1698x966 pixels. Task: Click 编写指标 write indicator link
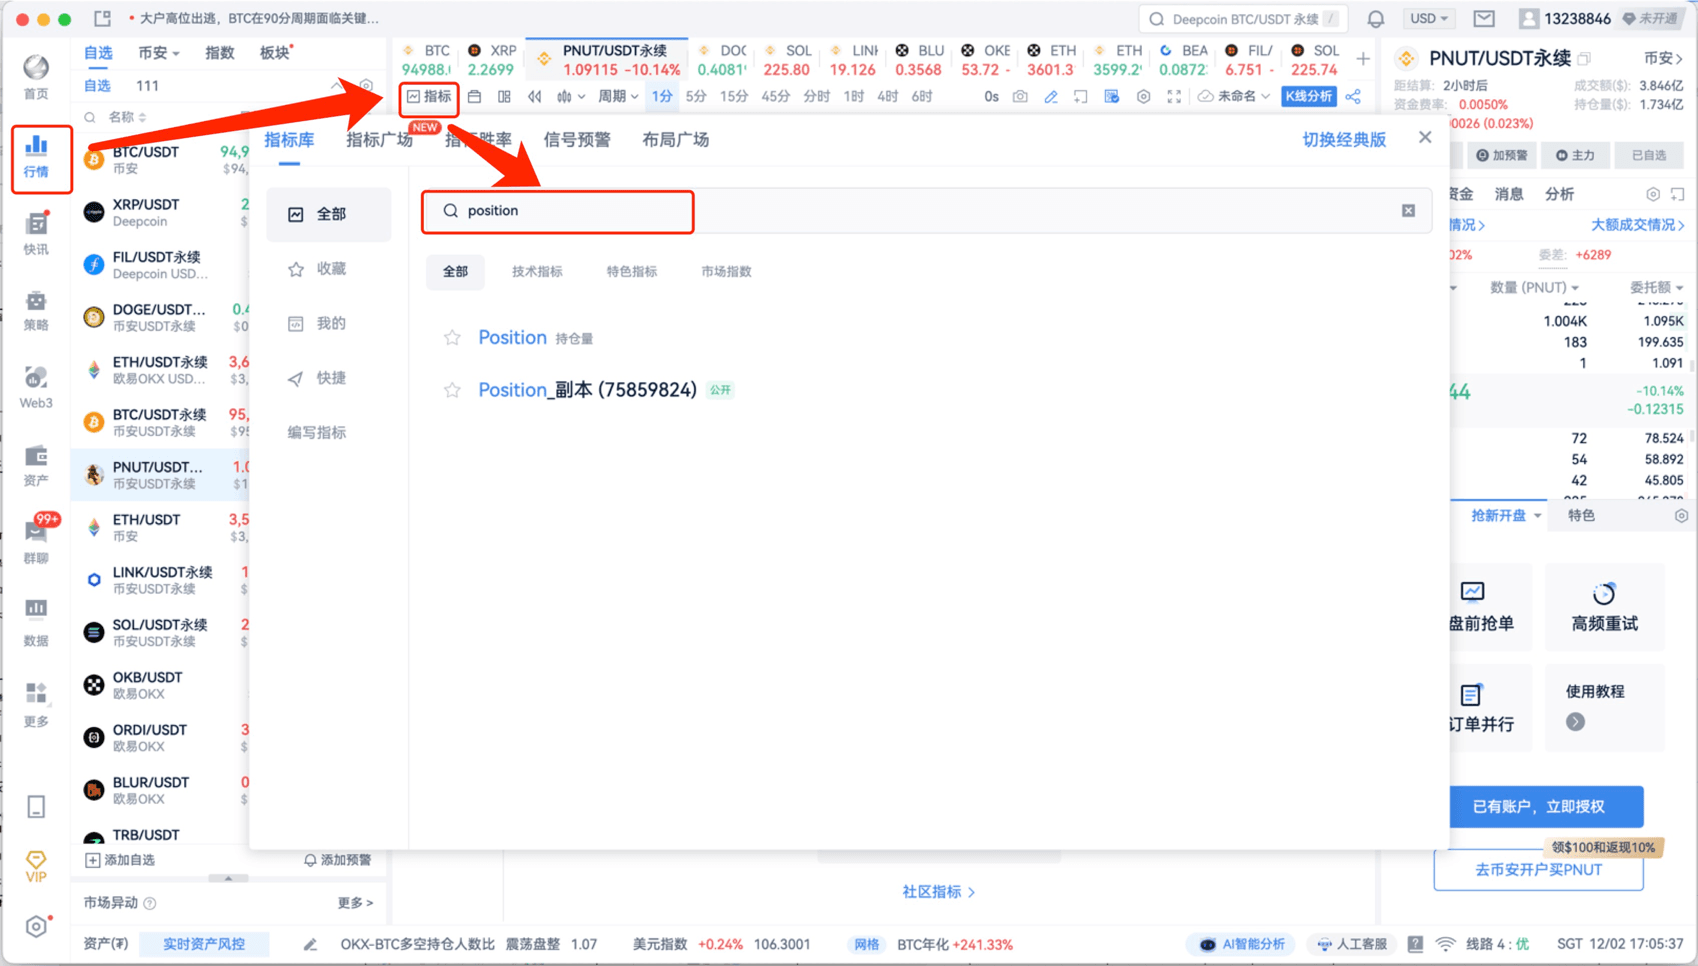click(317, 432)
